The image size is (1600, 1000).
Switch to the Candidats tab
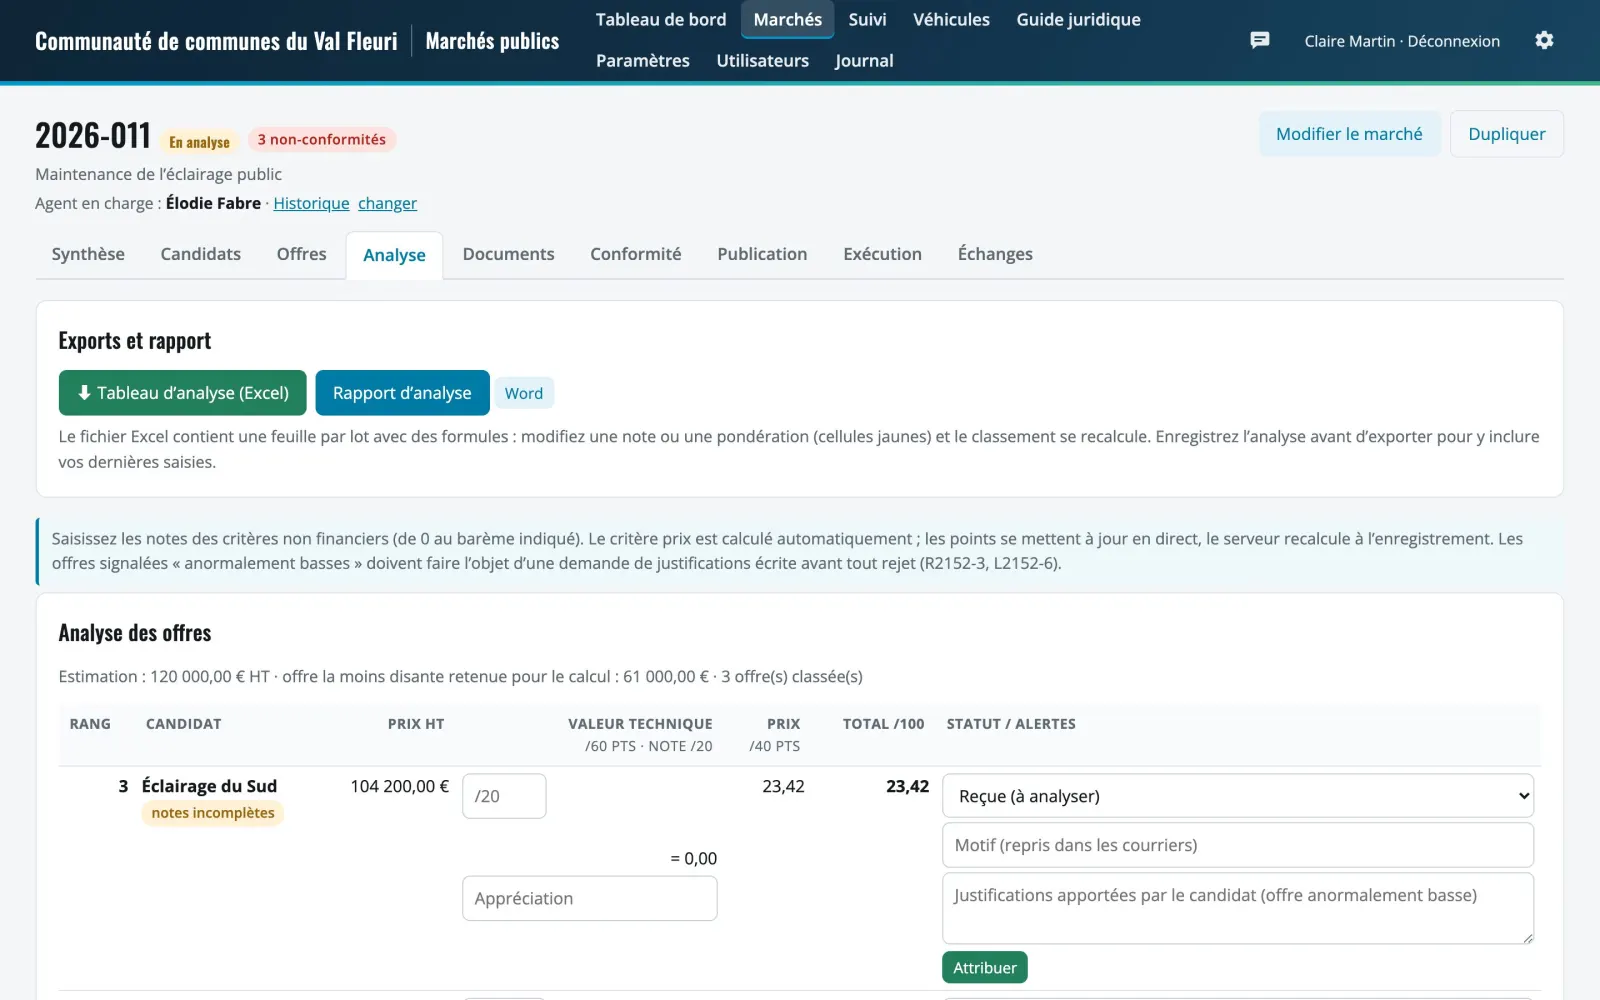(x=201, y=254)
